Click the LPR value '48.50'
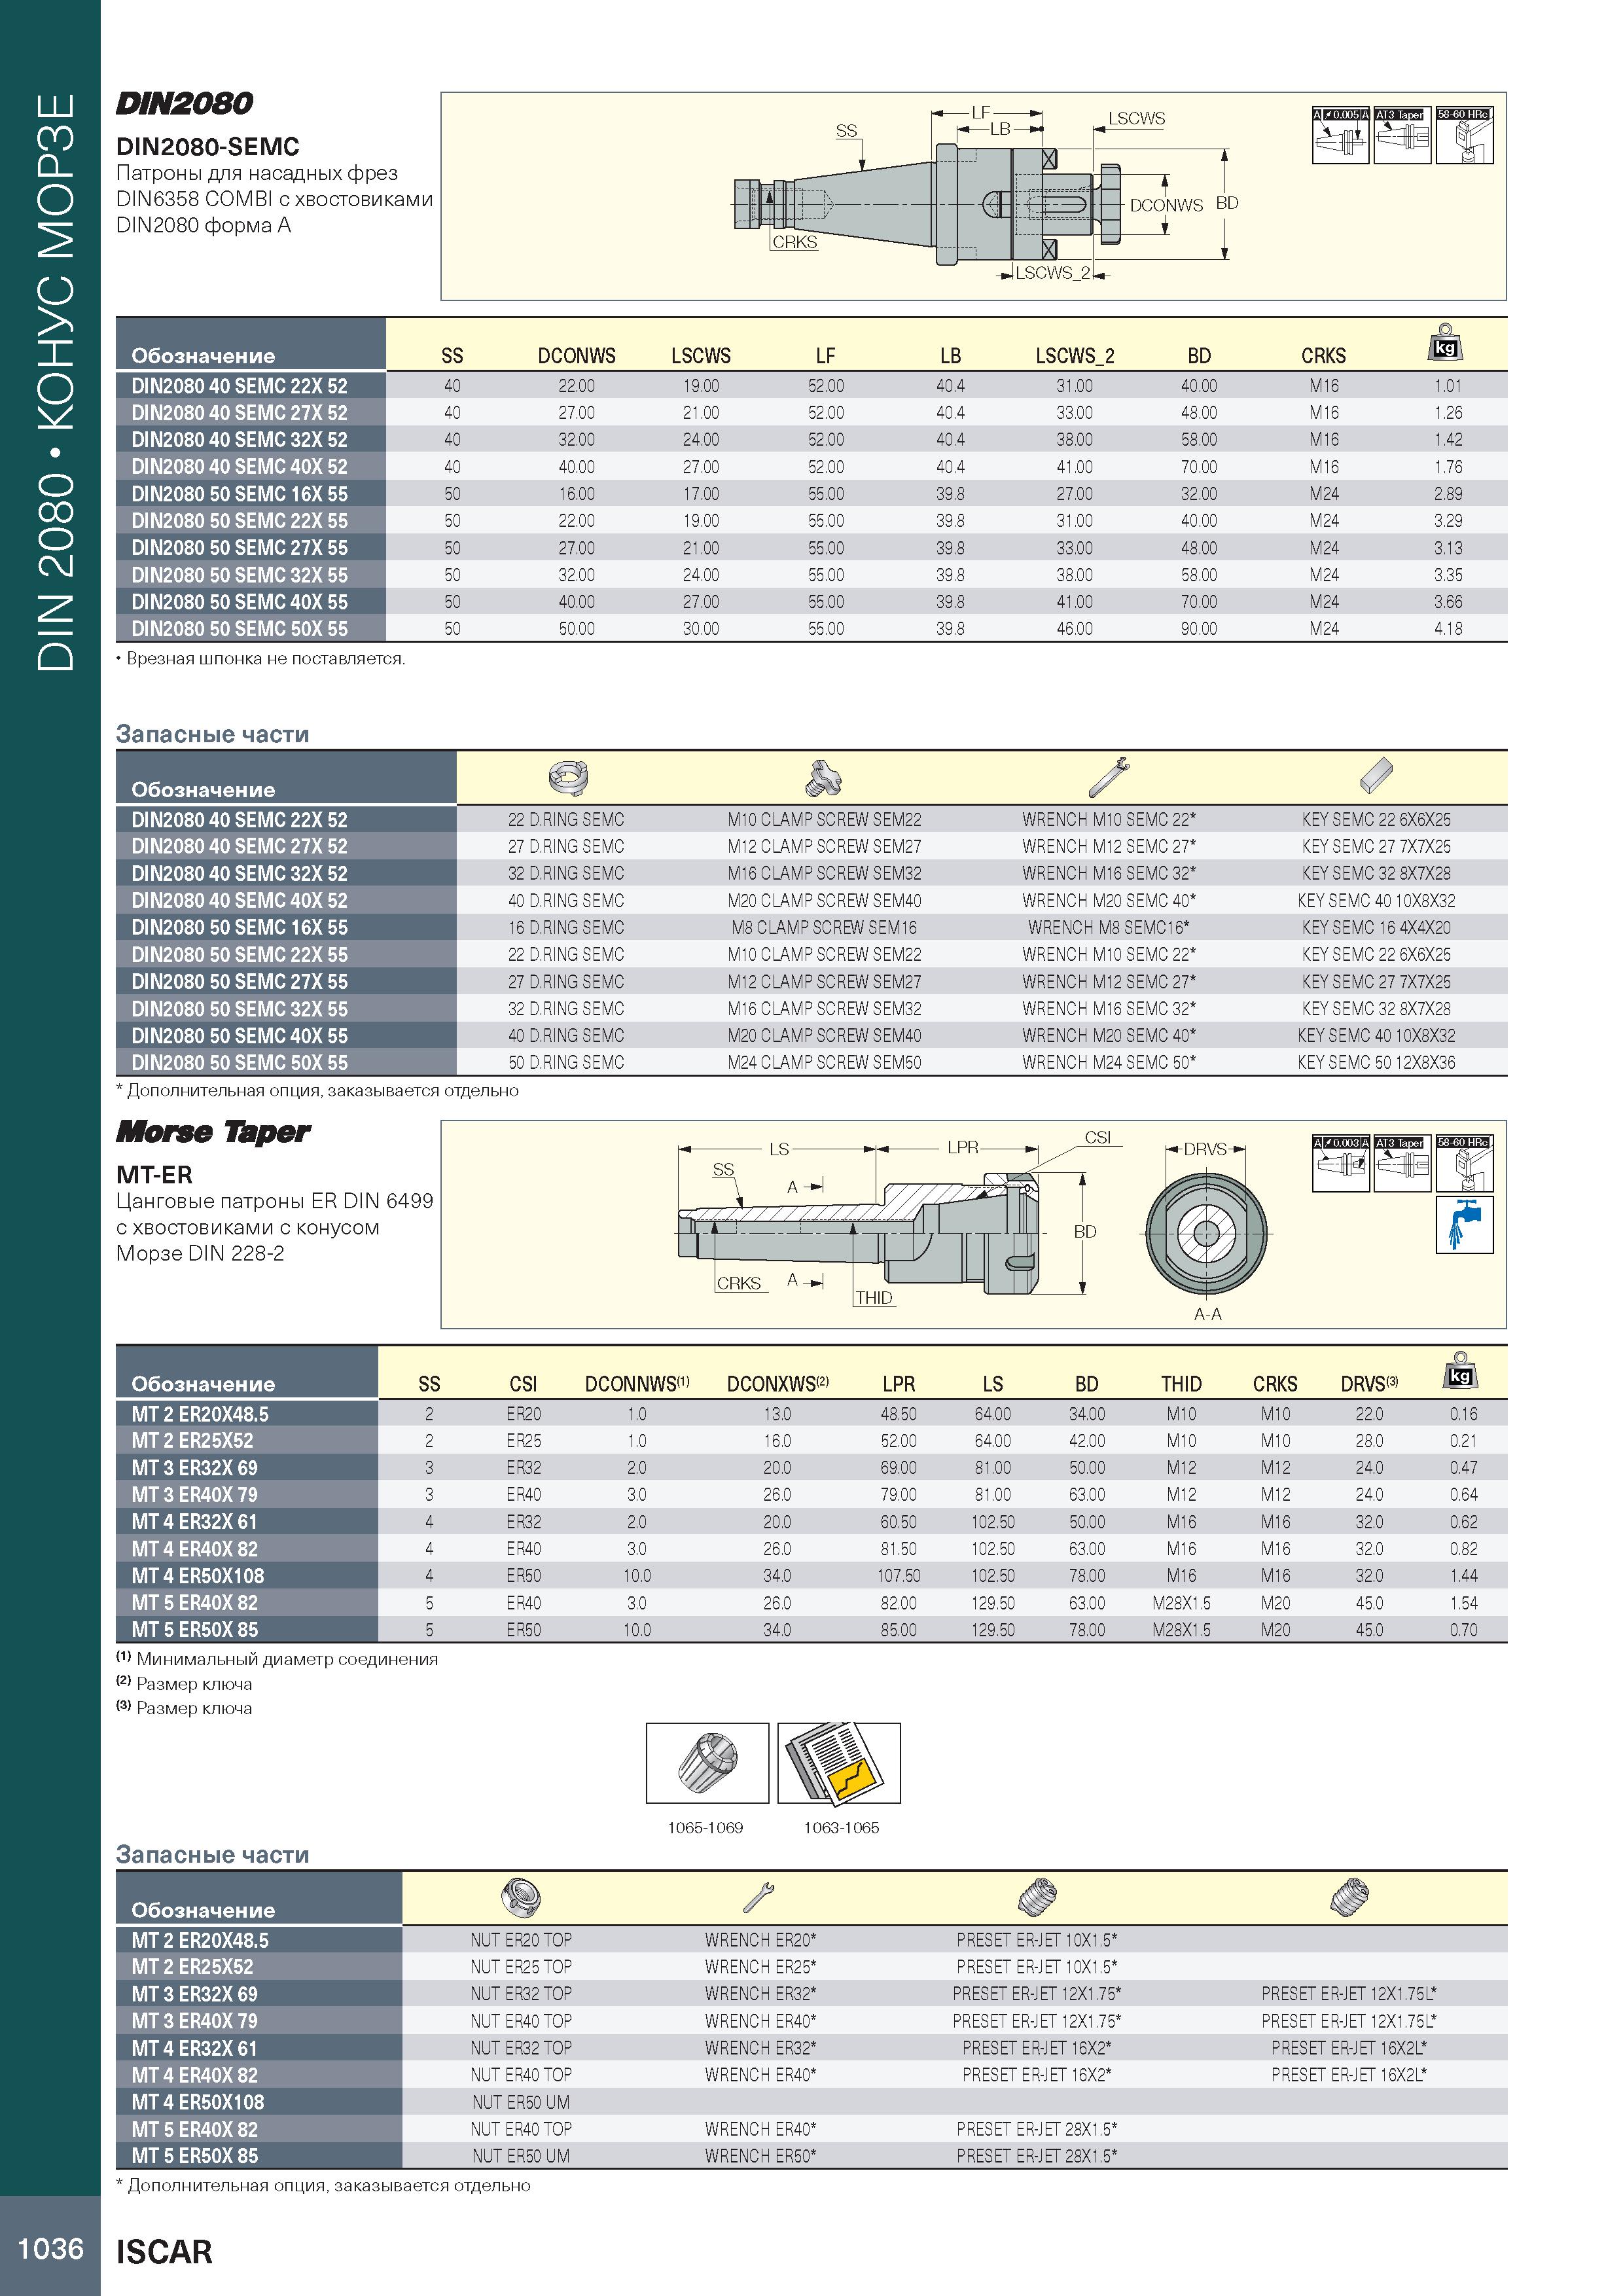The image size is (1623, 2296). [898, 1414]
